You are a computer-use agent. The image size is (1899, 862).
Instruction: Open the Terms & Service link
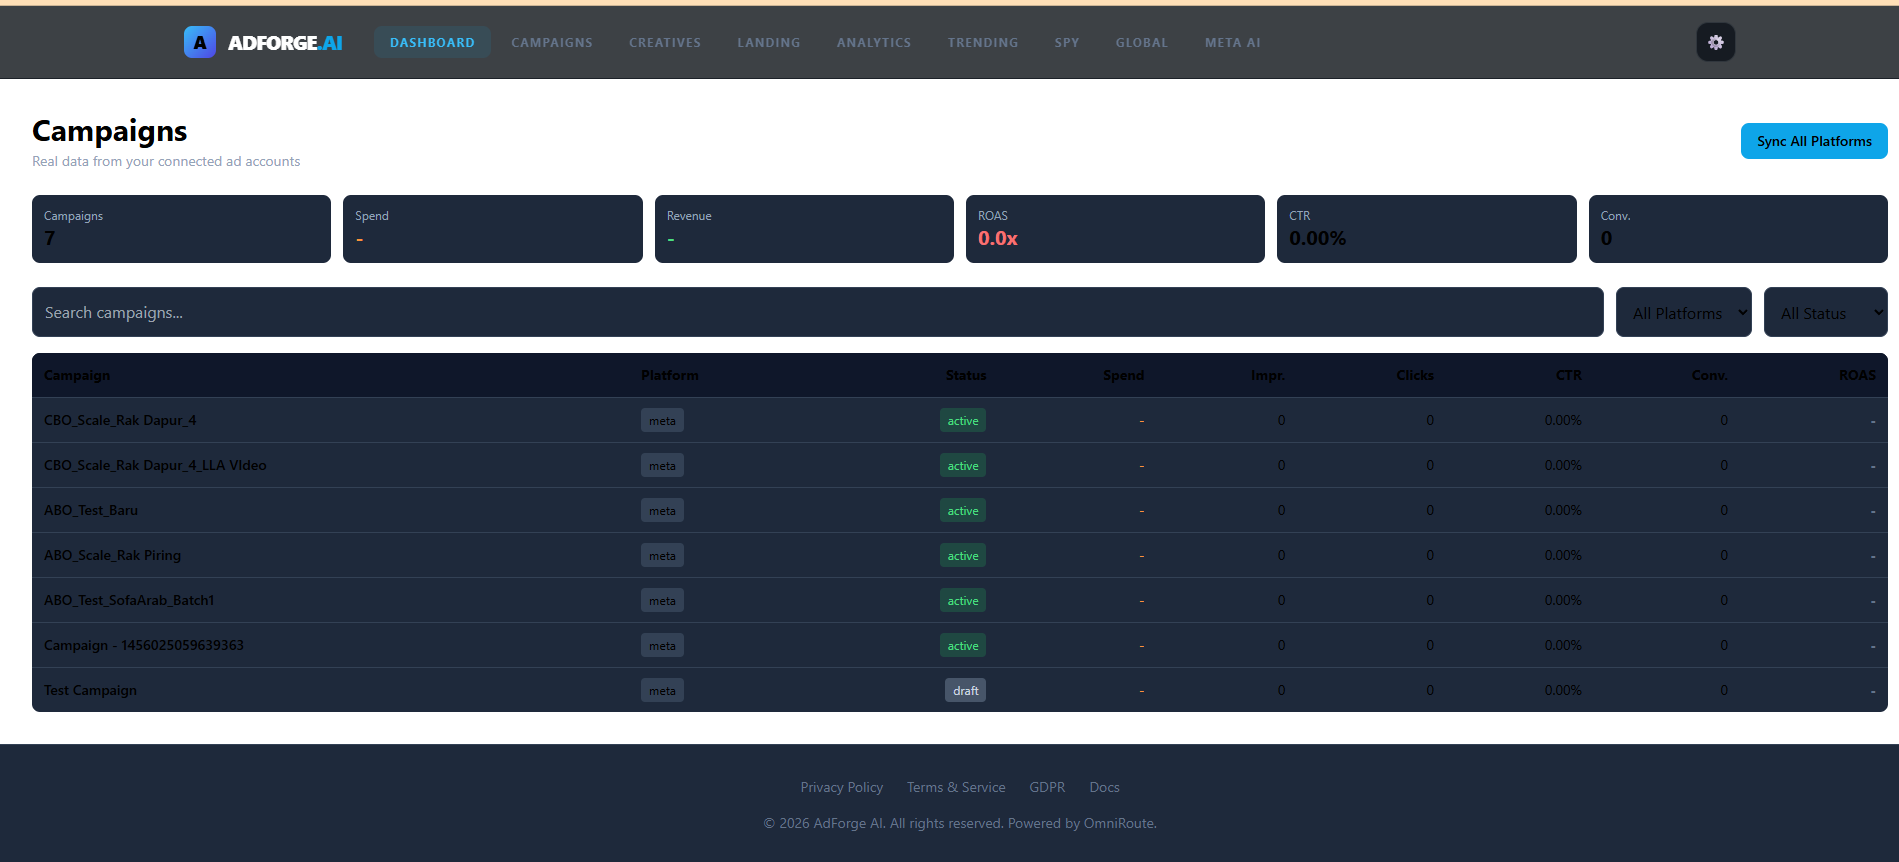point(956,787)
